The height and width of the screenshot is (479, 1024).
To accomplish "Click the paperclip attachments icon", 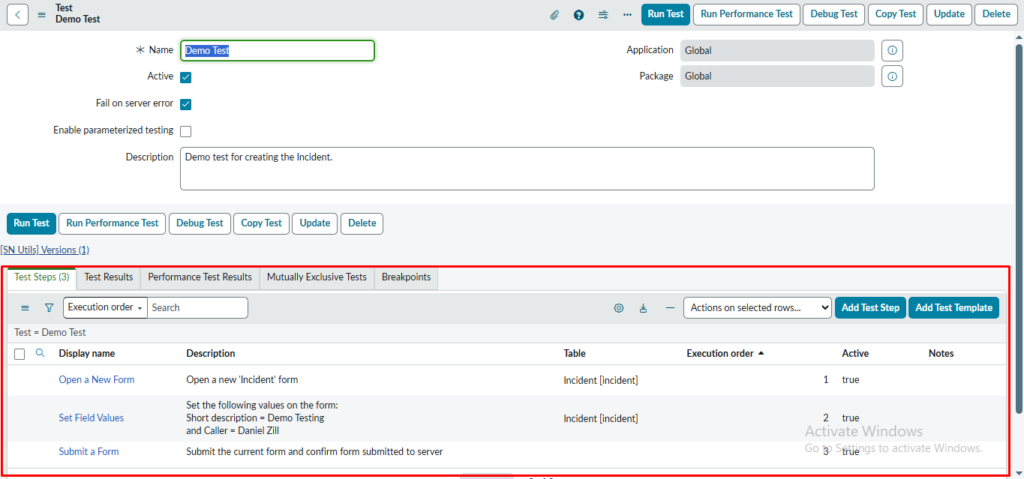I will [555, 14].
